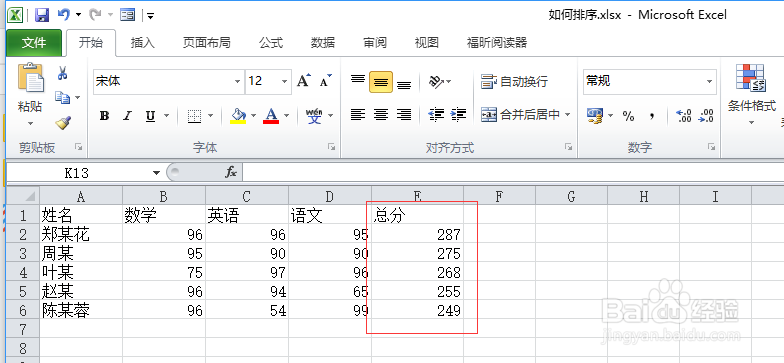
Task: Click the accounting number format icon
Action: tap(594, 116)
